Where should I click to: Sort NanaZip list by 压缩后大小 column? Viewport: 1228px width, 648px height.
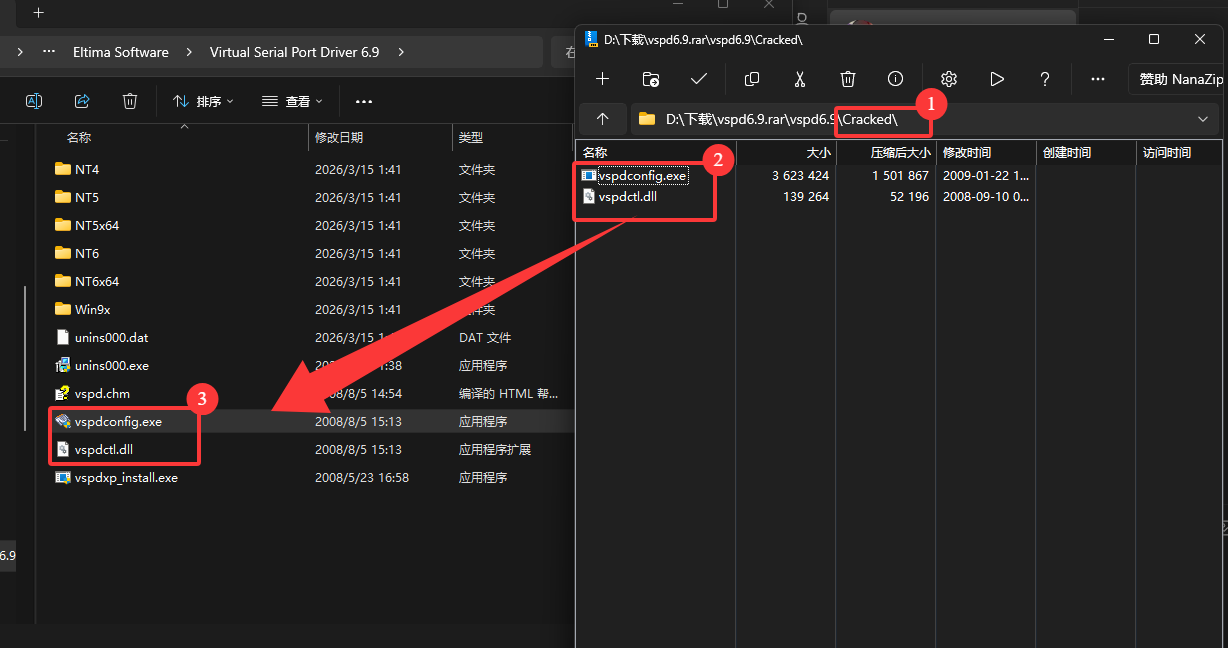pyautogui.click(x=885, y=153)
